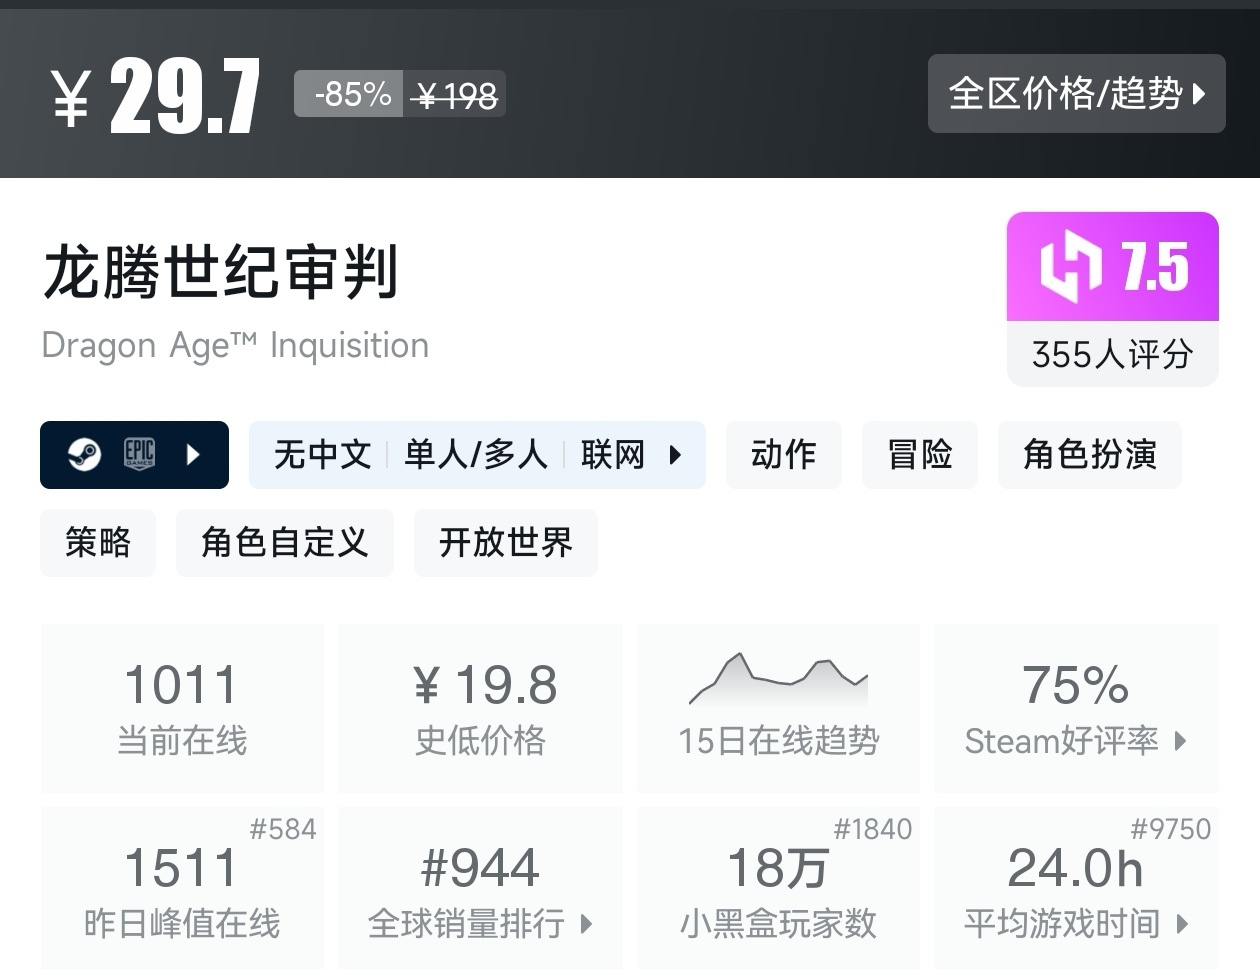Select the 角色扮演 genre tag
Image resolution: width=1260 pixels, height=969 pixels.
point(1090,455)
